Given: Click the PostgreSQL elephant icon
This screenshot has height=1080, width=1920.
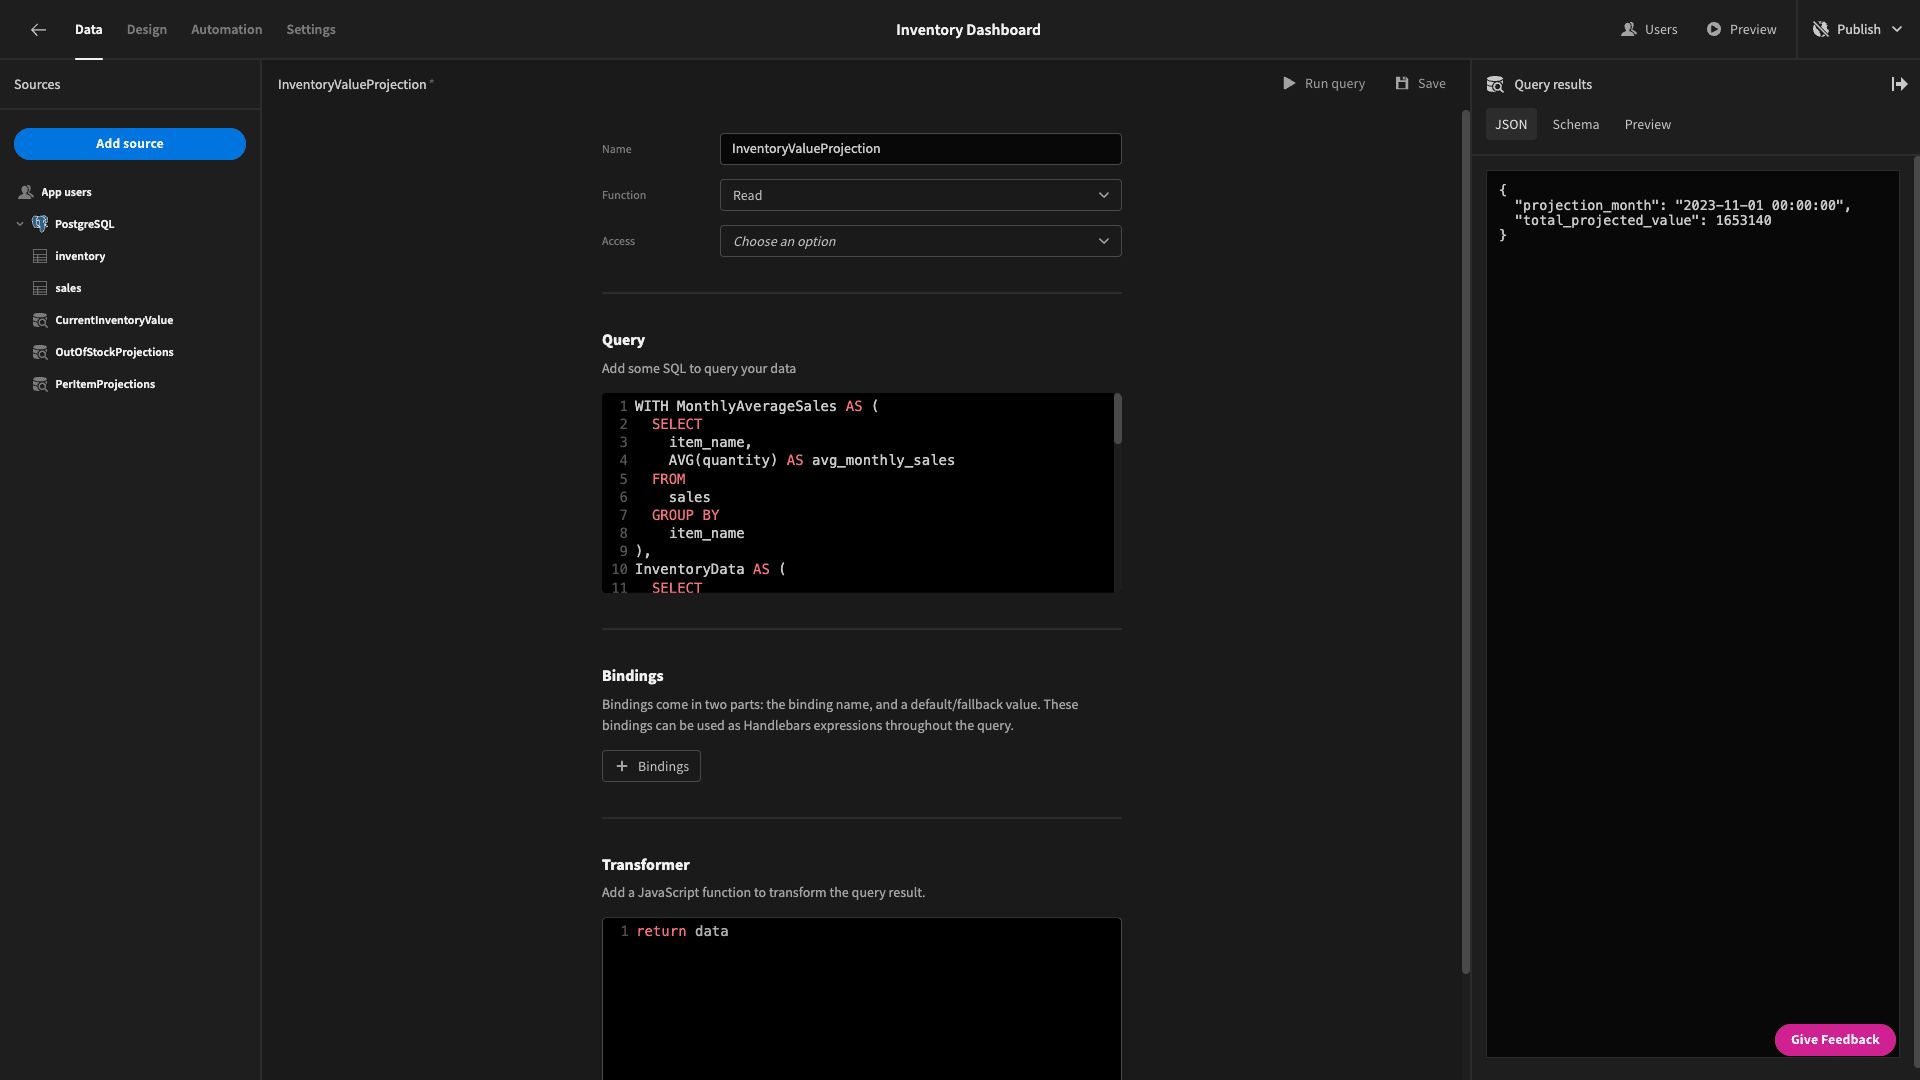Looking at the screenshot, I should (x=40, y=224).
